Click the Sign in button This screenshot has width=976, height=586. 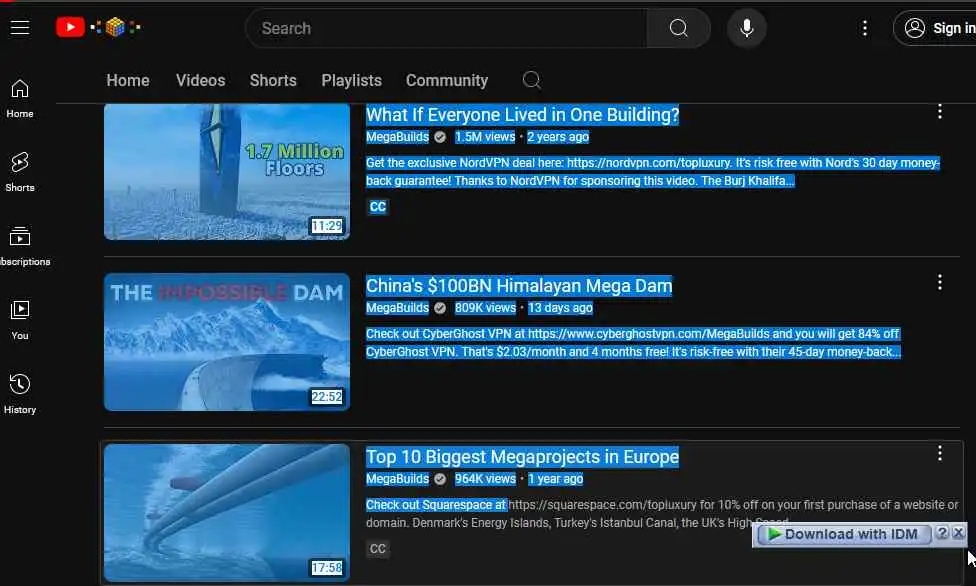point(935,28)
